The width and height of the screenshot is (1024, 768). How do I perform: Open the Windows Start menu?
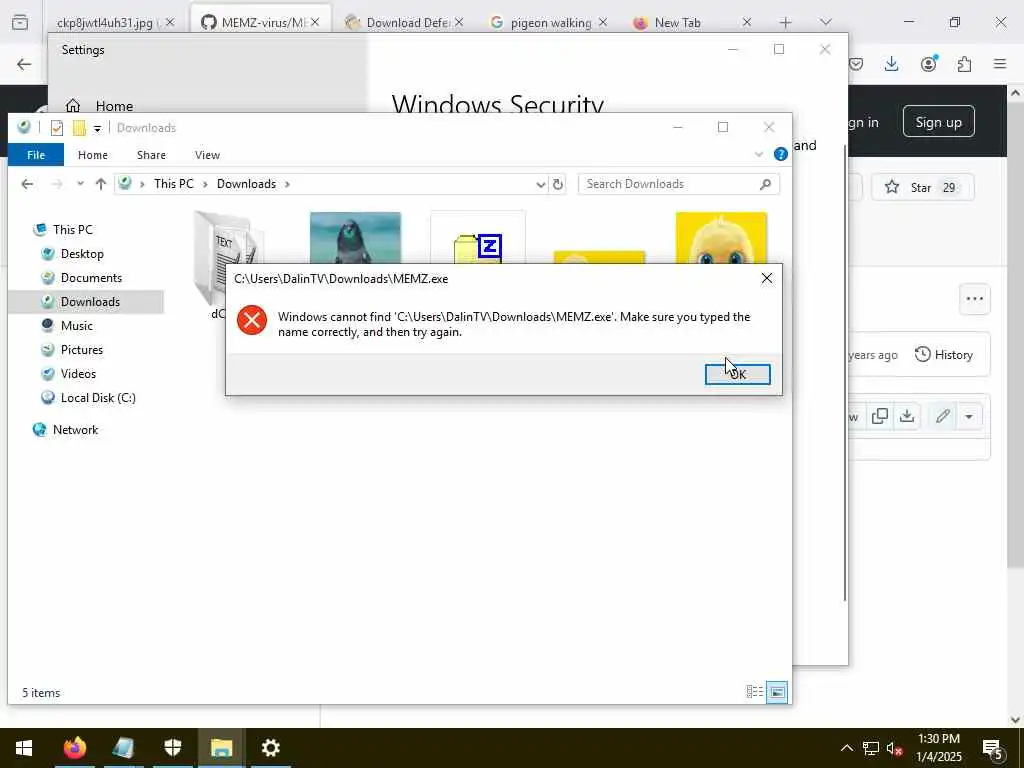[24, 748]
